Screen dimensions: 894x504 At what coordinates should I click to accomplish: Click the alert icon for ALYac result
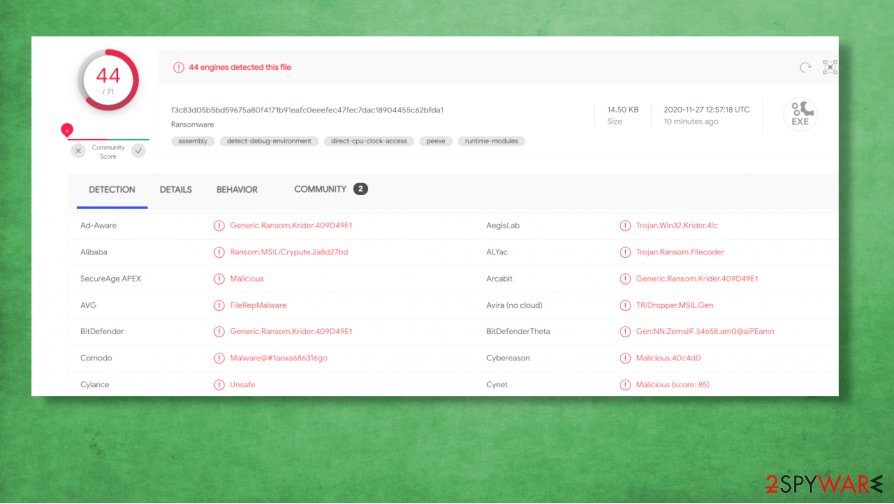pyautogui.click(x=625, y=252)
